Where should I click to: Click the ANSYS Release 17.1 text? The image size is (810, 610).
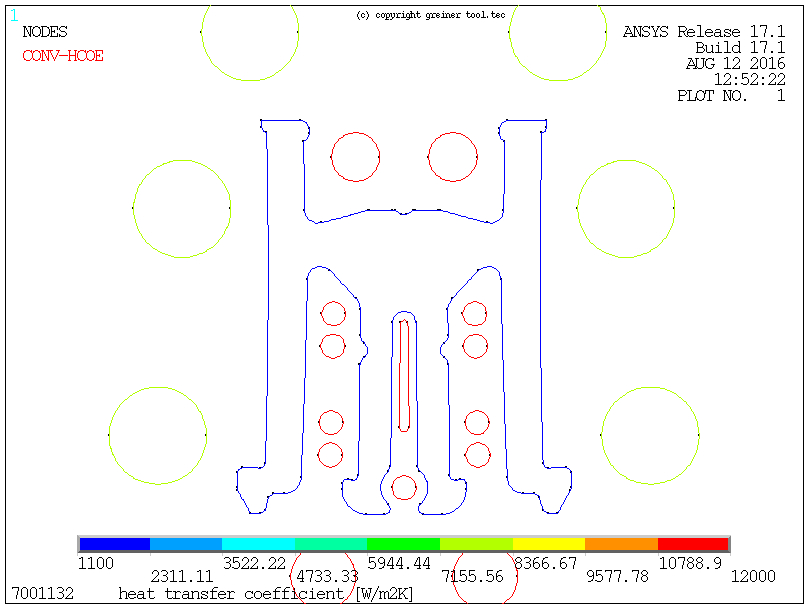tap(704, 32)
